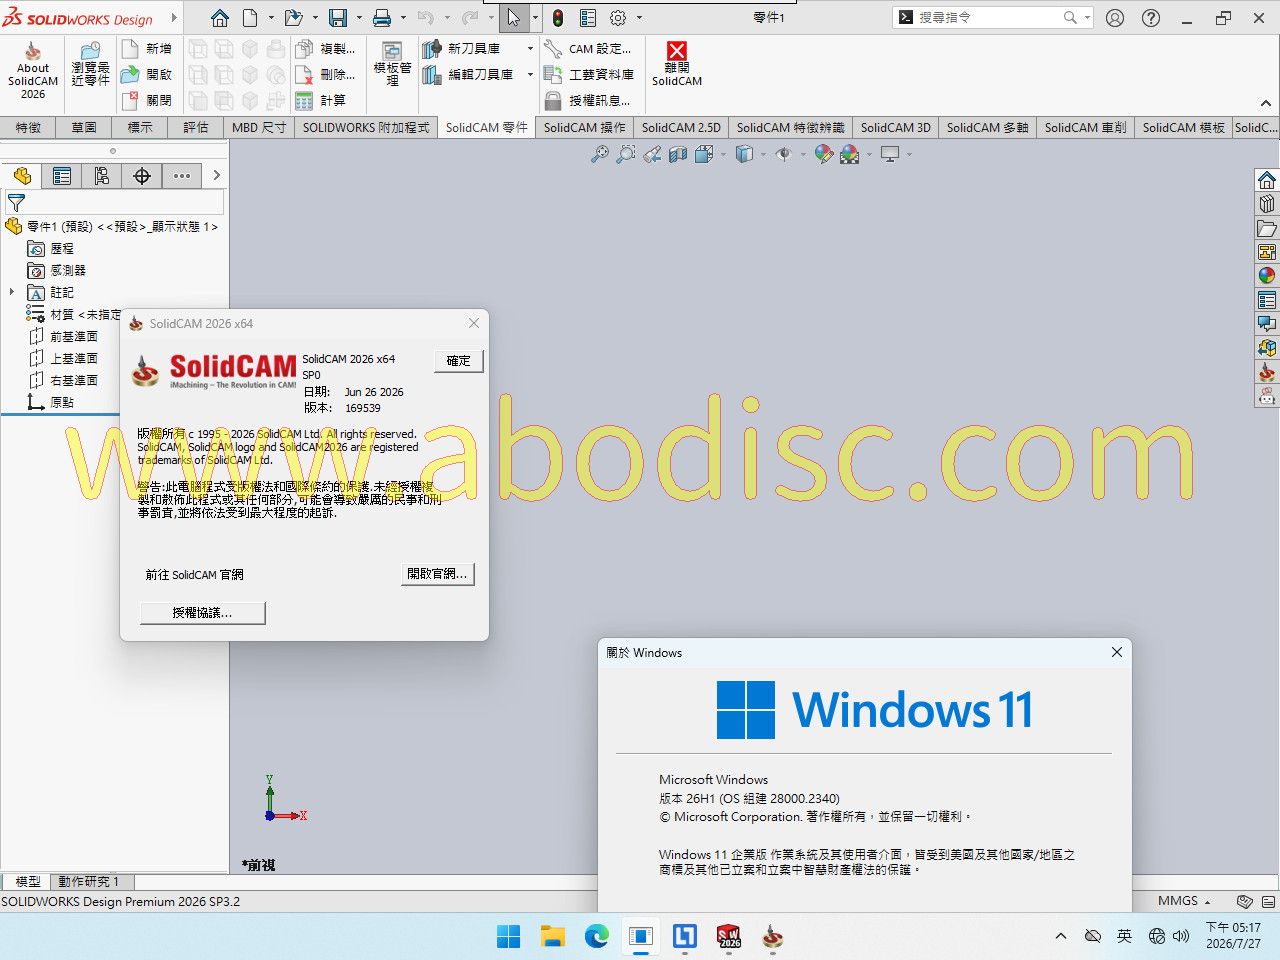Open the SolidCAM icon in right task pane
Viewport: 1280px width, 960px height.
[1267, 372]
